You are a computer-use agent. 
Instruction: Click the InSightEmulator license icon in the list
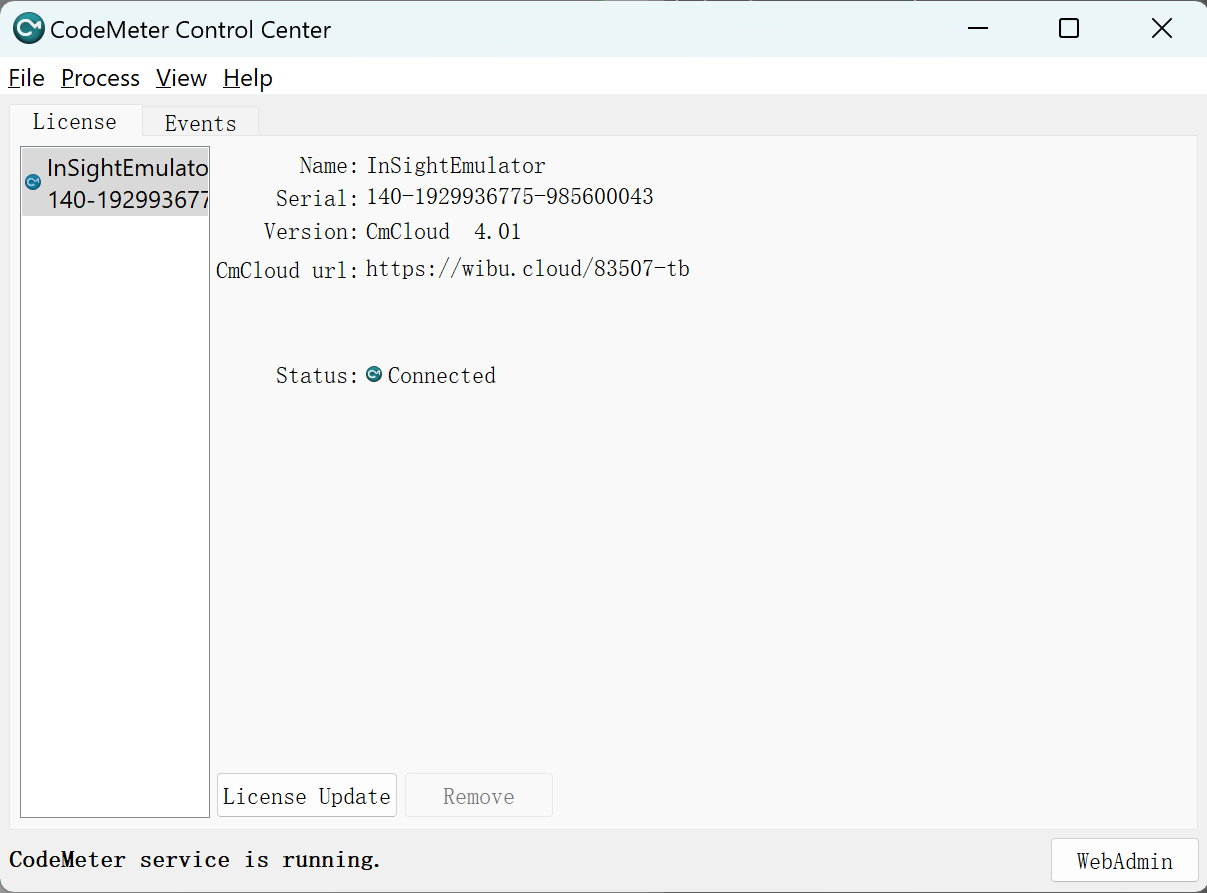33,182
